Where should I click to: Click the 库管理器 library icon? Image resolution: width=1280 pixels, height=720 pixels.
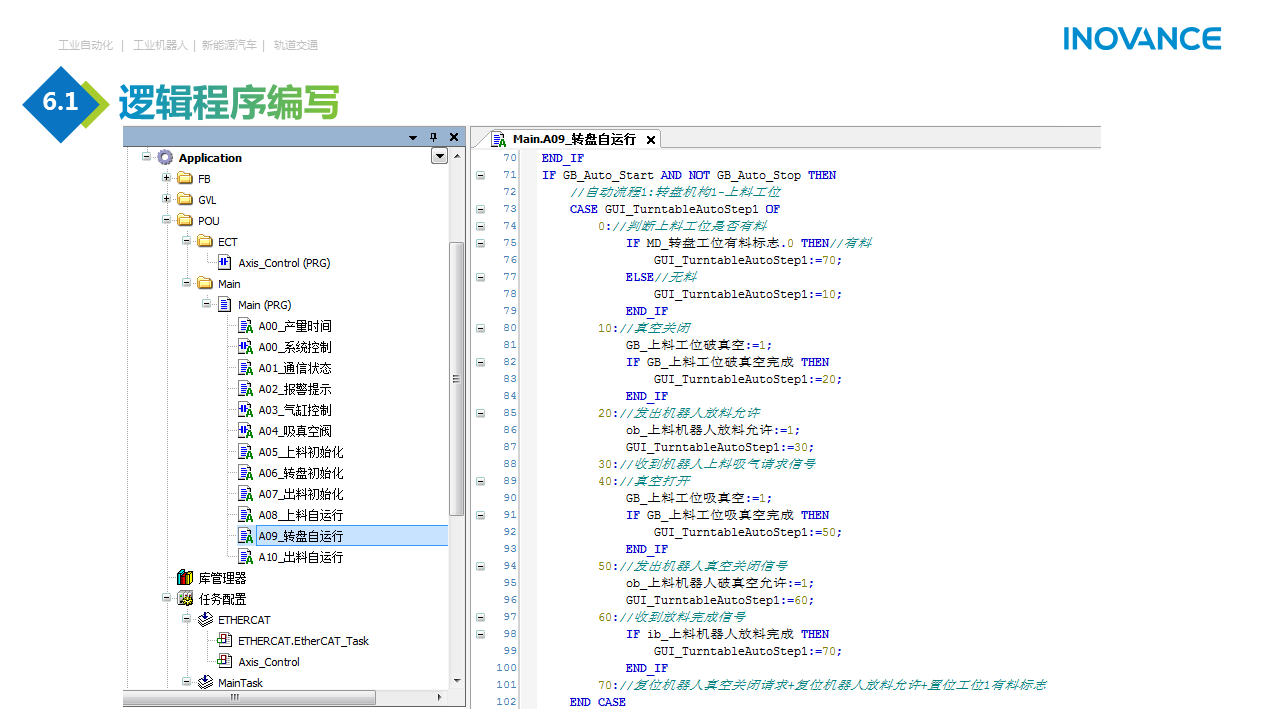pos(185,577)
